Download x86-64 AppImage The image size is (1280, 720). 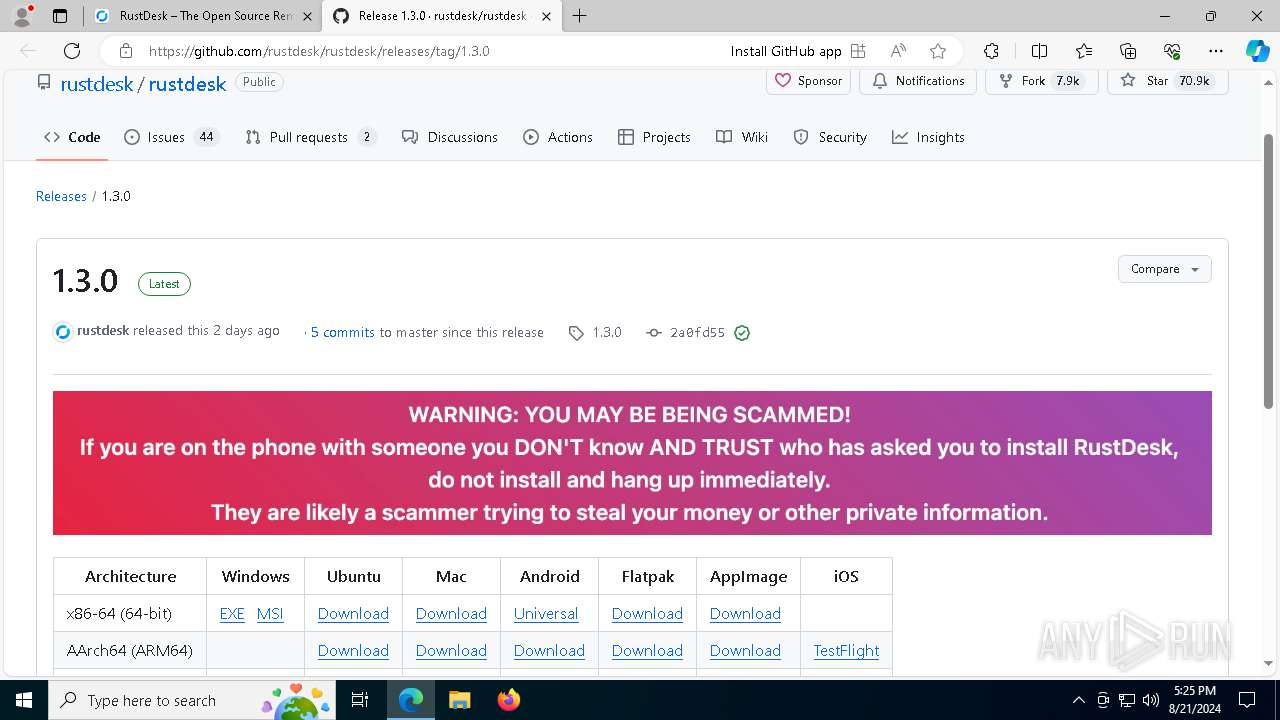(x=745, y=614)
